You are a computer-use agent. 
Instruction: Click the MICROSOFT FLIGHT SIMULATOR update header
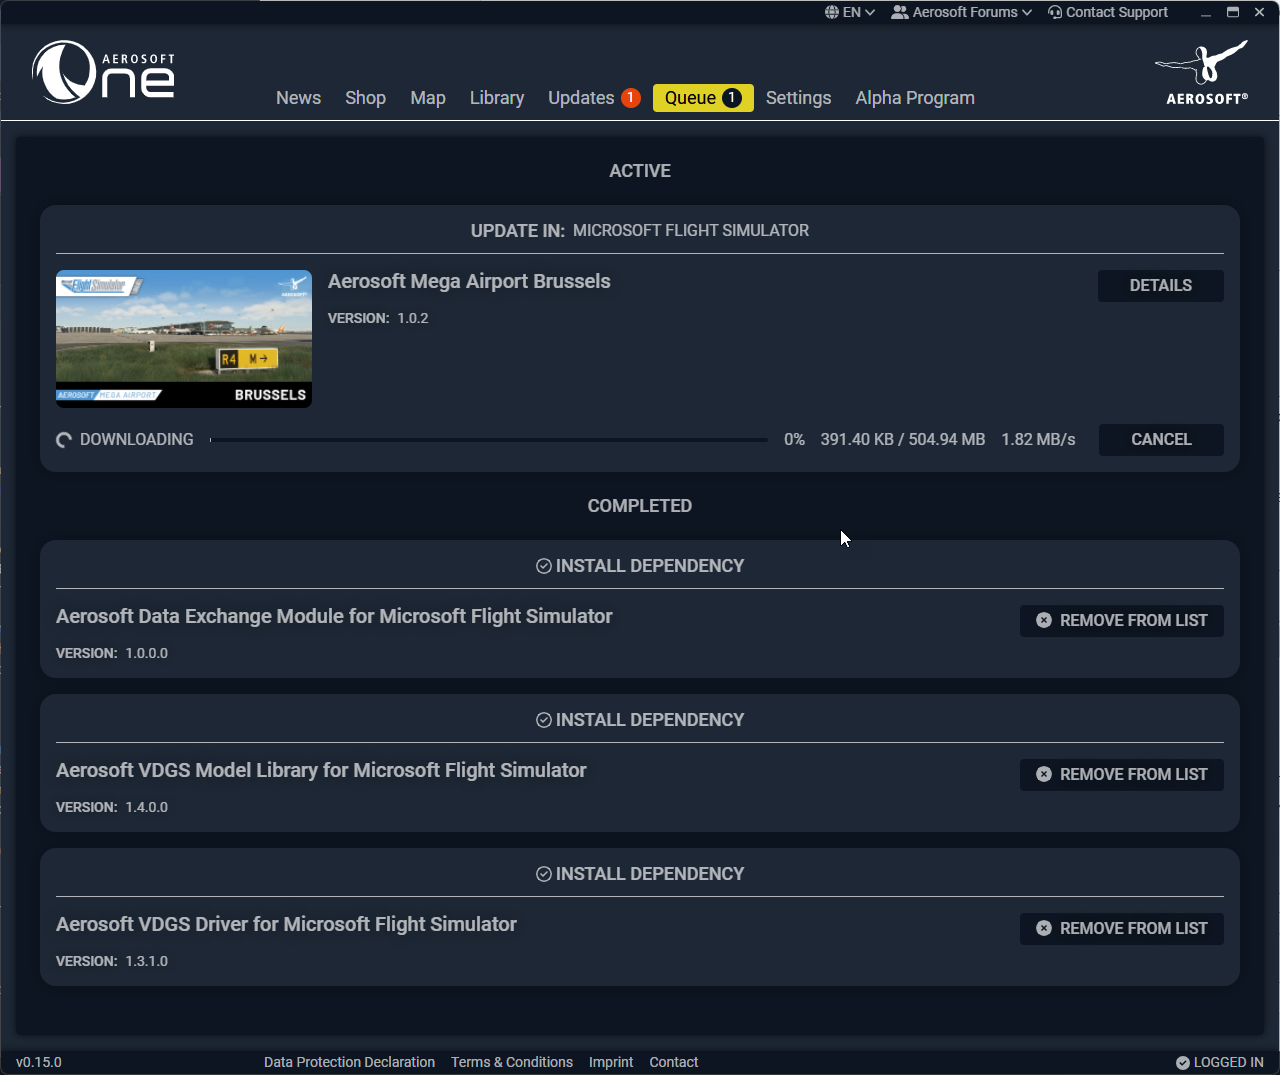[x=691, y=231]
